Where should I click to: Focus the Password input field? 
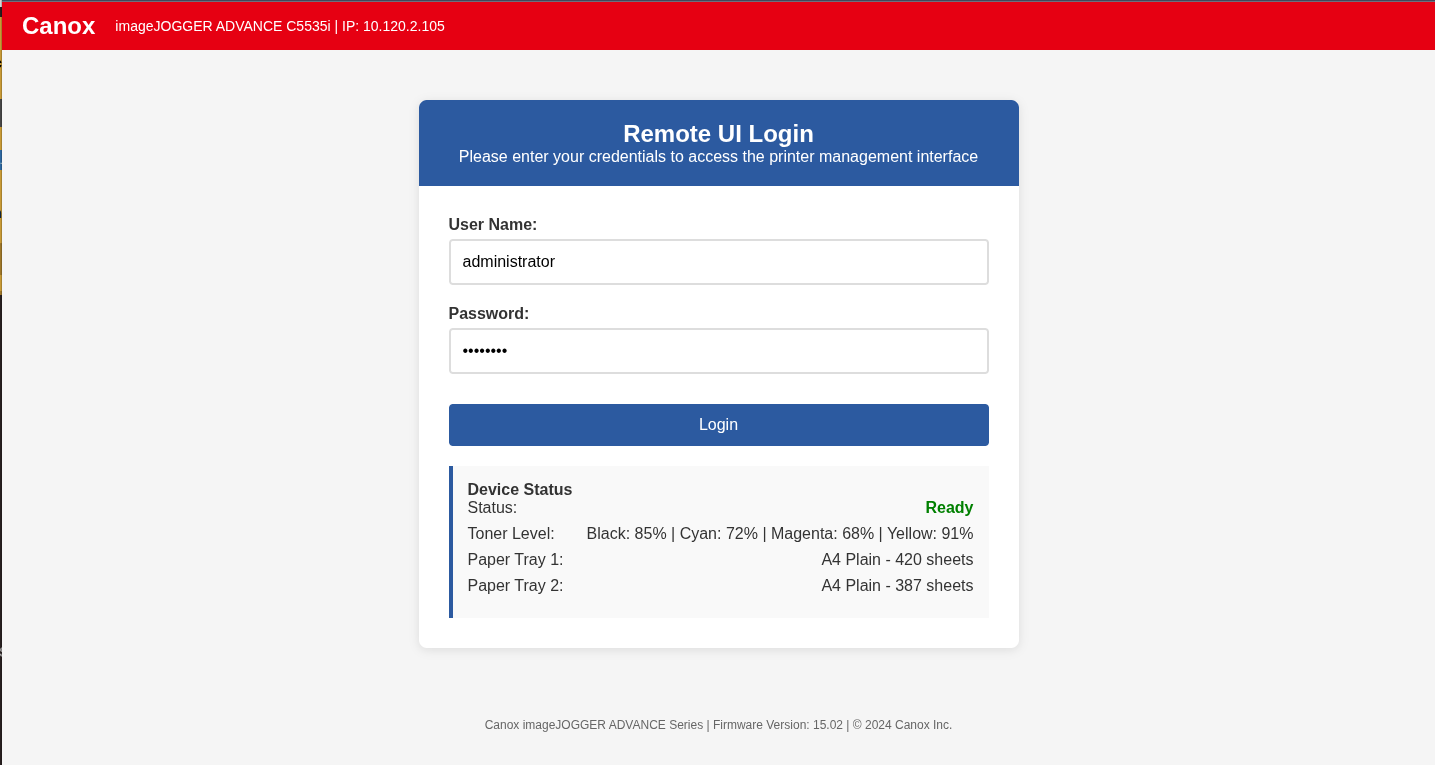coord(718,351)
